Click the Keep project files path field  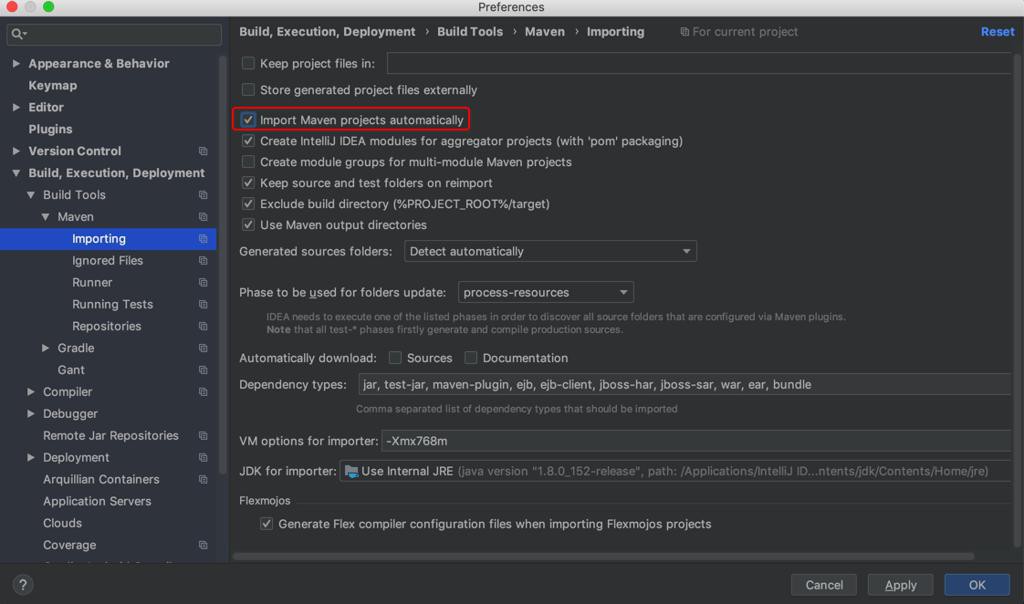coord(699,63)
